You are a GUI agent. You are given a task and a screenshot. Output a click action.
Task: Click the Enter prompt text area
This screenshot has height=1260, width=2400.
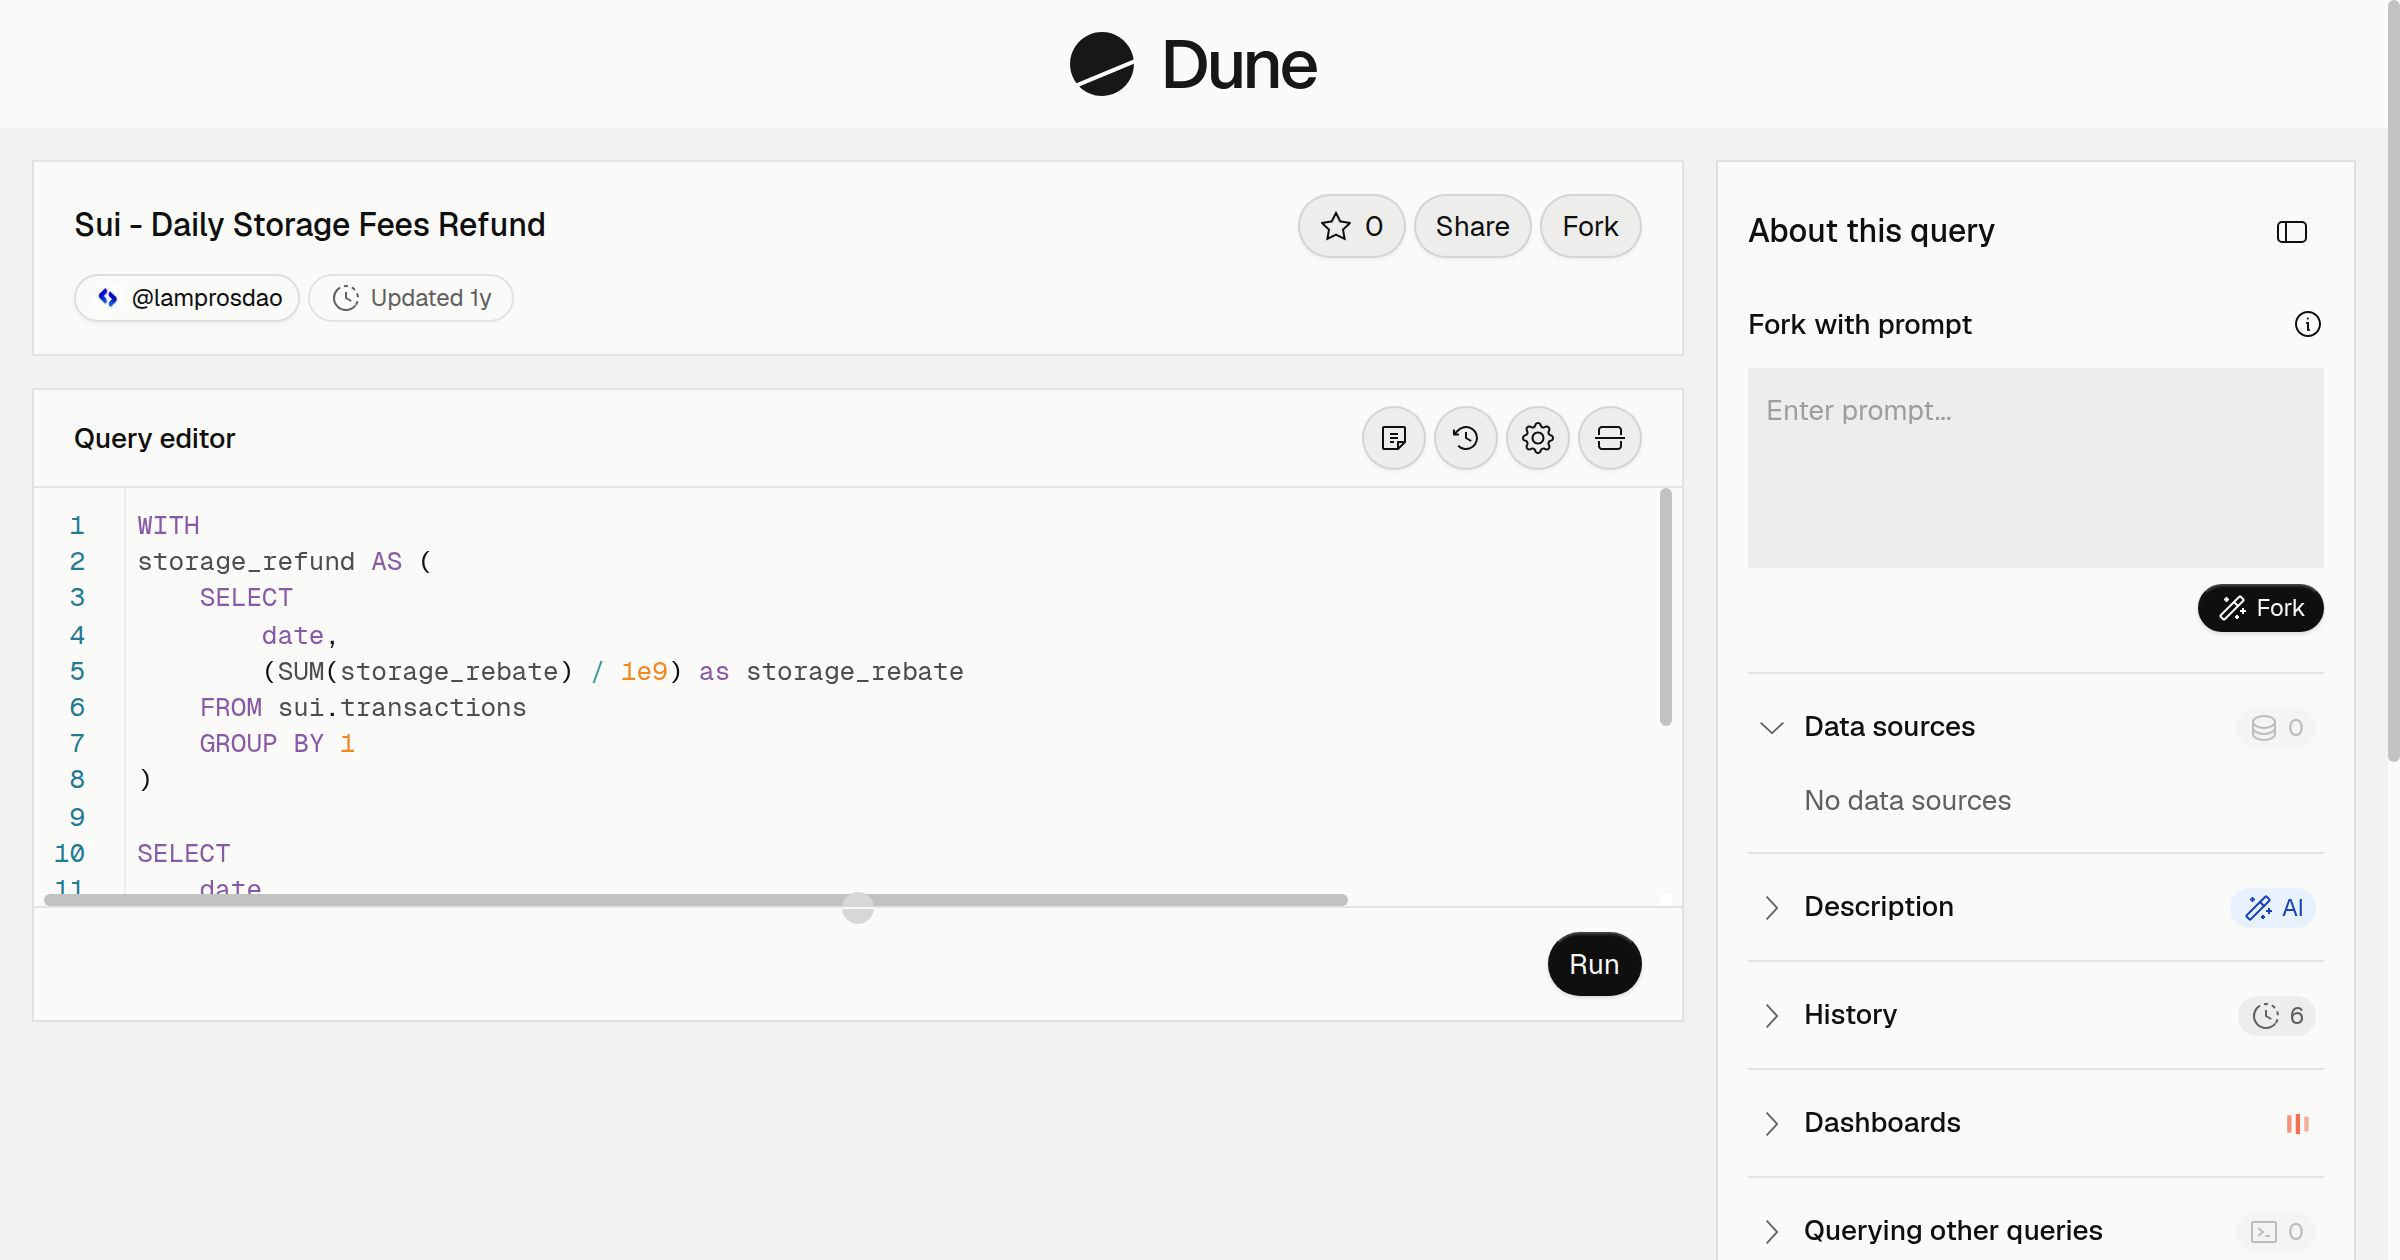(x=2035, y=468)
